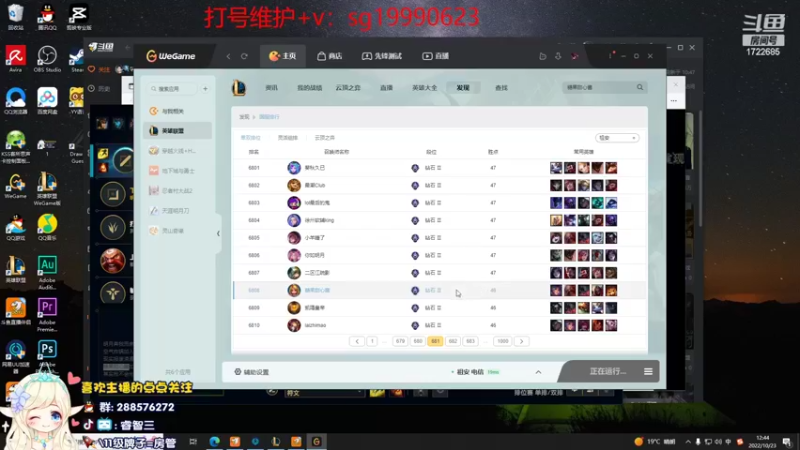The image size is (800, 450).
Task: Click rank 6802 player avatar
Action: point(294,185)
